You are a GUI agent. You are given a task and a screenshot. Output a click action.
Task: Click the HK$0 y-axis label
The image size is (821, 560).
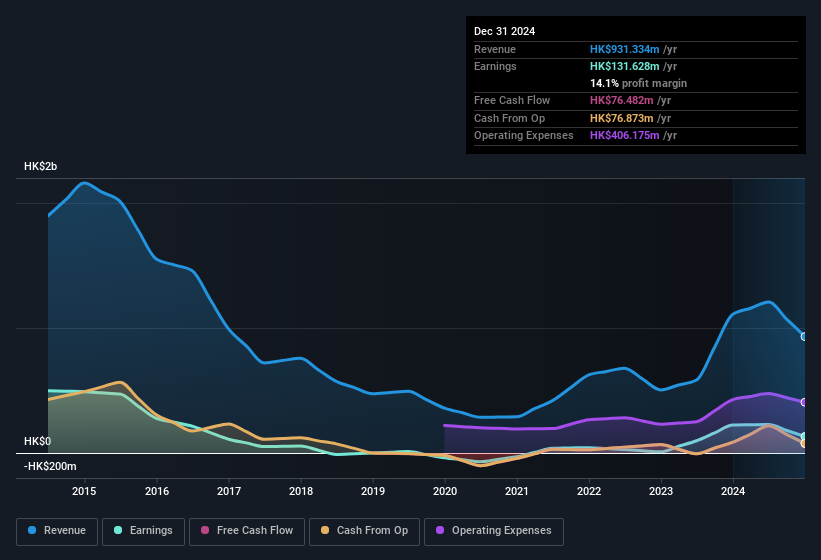(x=38, y=441)
